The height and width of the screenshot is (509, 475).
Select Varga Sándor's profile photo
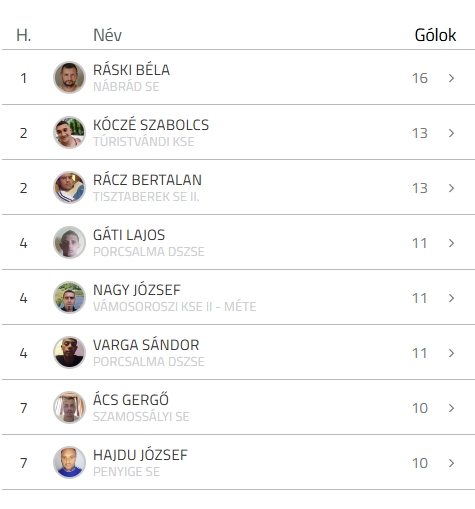[69, 352]
